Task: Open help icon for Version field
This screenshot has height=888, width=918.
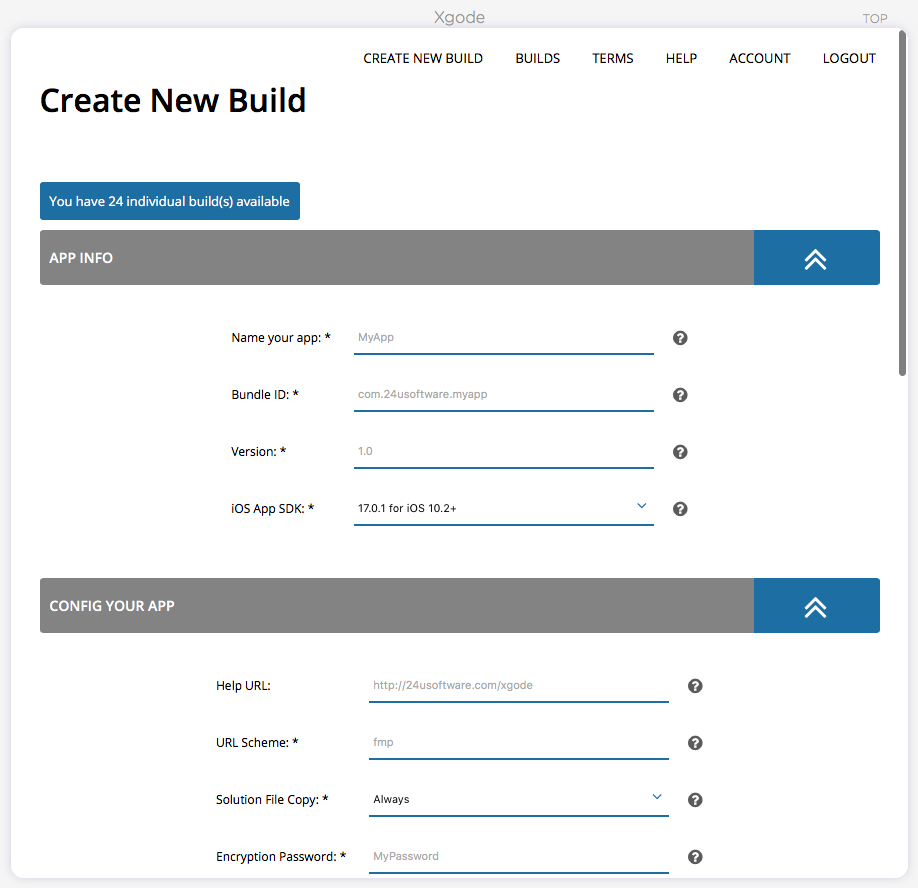Action: (680, 452)
